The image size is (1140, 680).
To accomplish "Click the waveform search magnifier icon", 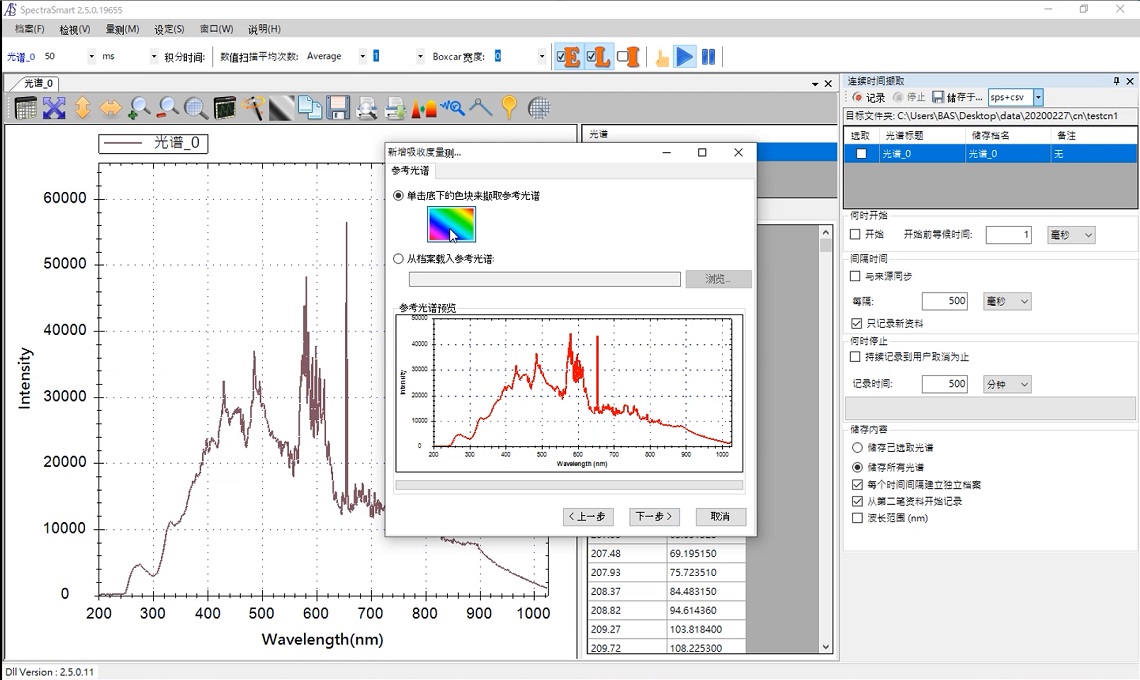I will click(x=452, y=108).
